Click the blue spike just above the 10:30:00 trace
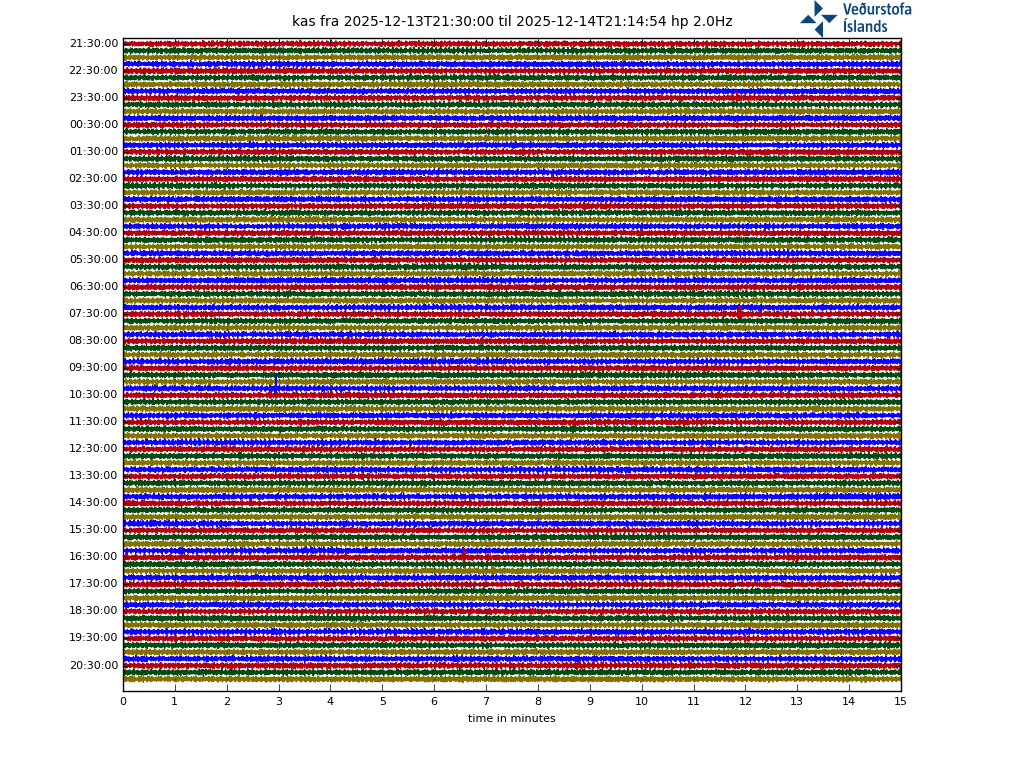The height and width of the screenshot is (768, 1024). pos(275,384)
